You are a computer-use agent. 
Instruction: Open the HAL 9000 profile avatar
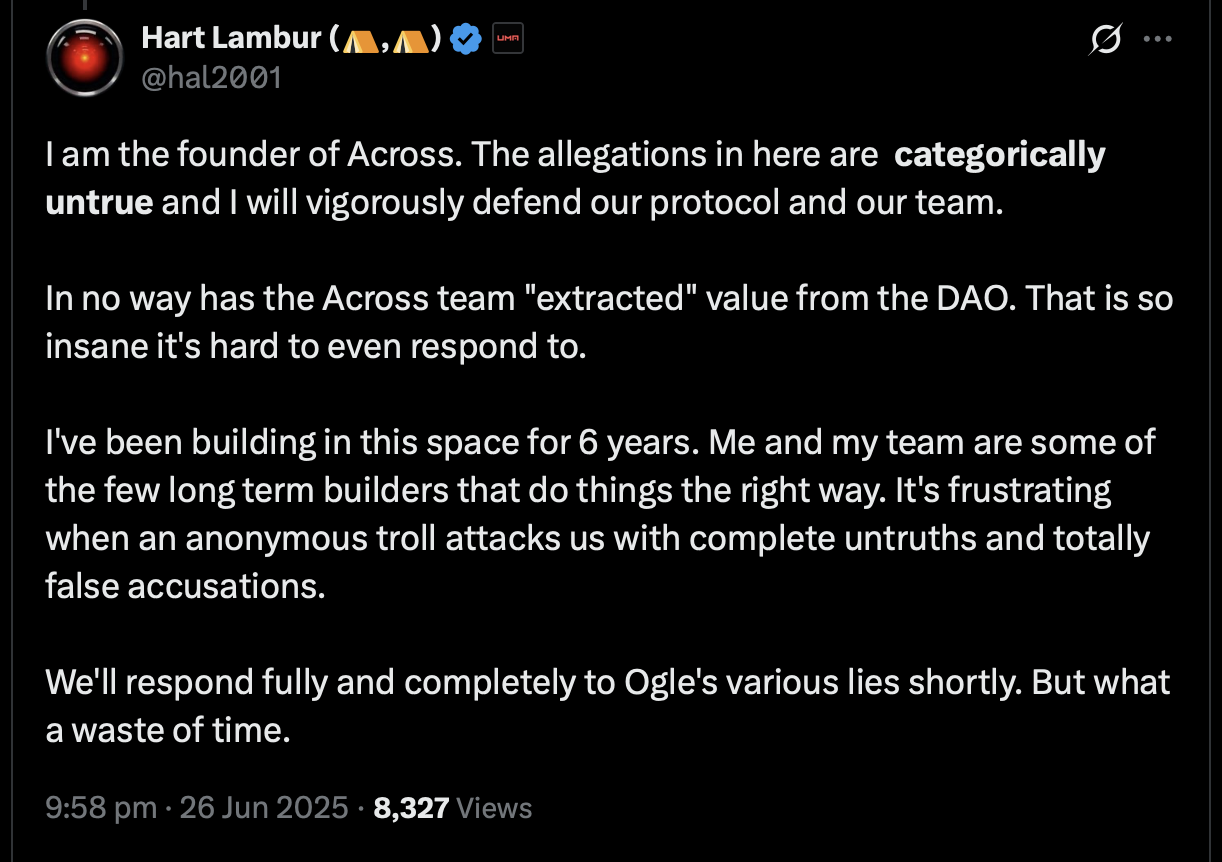[x=83, y=57]
